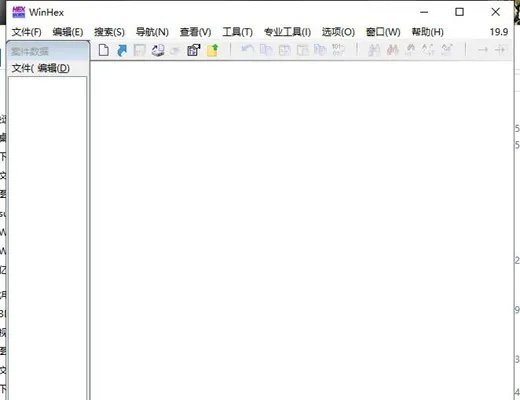Maximize the WinHex window
520x400 pixels.
click(x=460, y=12)
